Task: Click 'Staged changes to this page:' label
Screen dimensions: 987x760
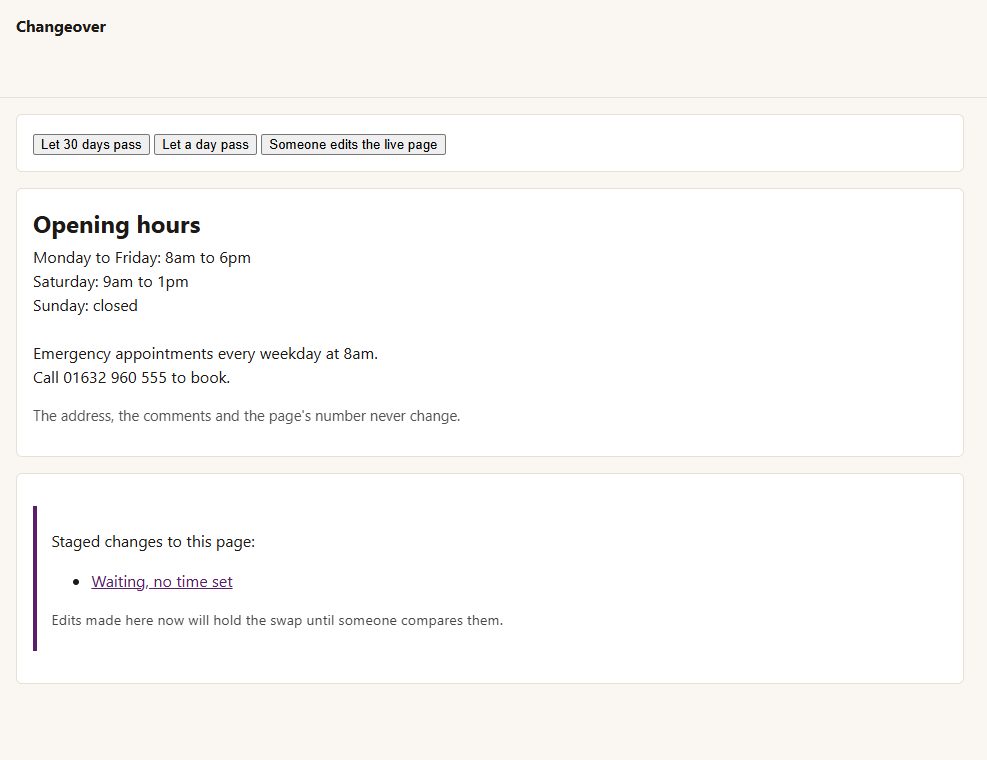Action: pyautogui.click(x=153, y=542)
